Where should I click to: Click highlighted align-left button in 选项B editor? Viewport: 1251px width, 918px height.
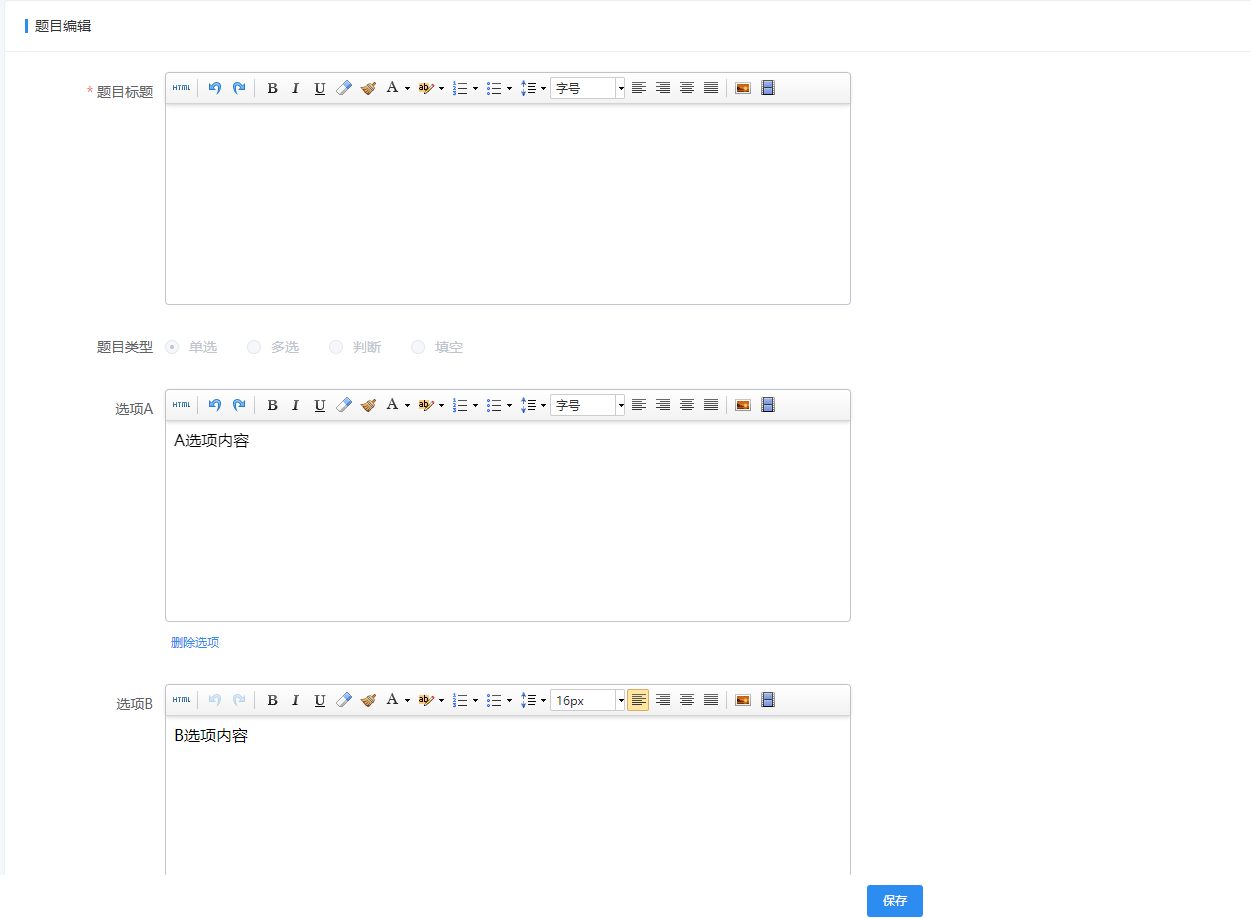638,700
